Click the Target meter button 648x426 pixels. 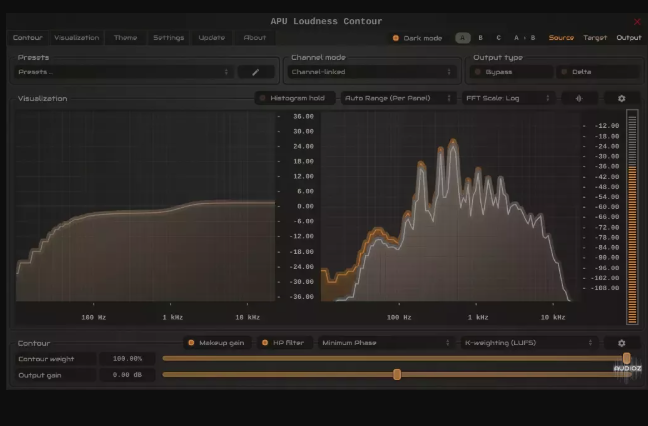tap(595, 38)
